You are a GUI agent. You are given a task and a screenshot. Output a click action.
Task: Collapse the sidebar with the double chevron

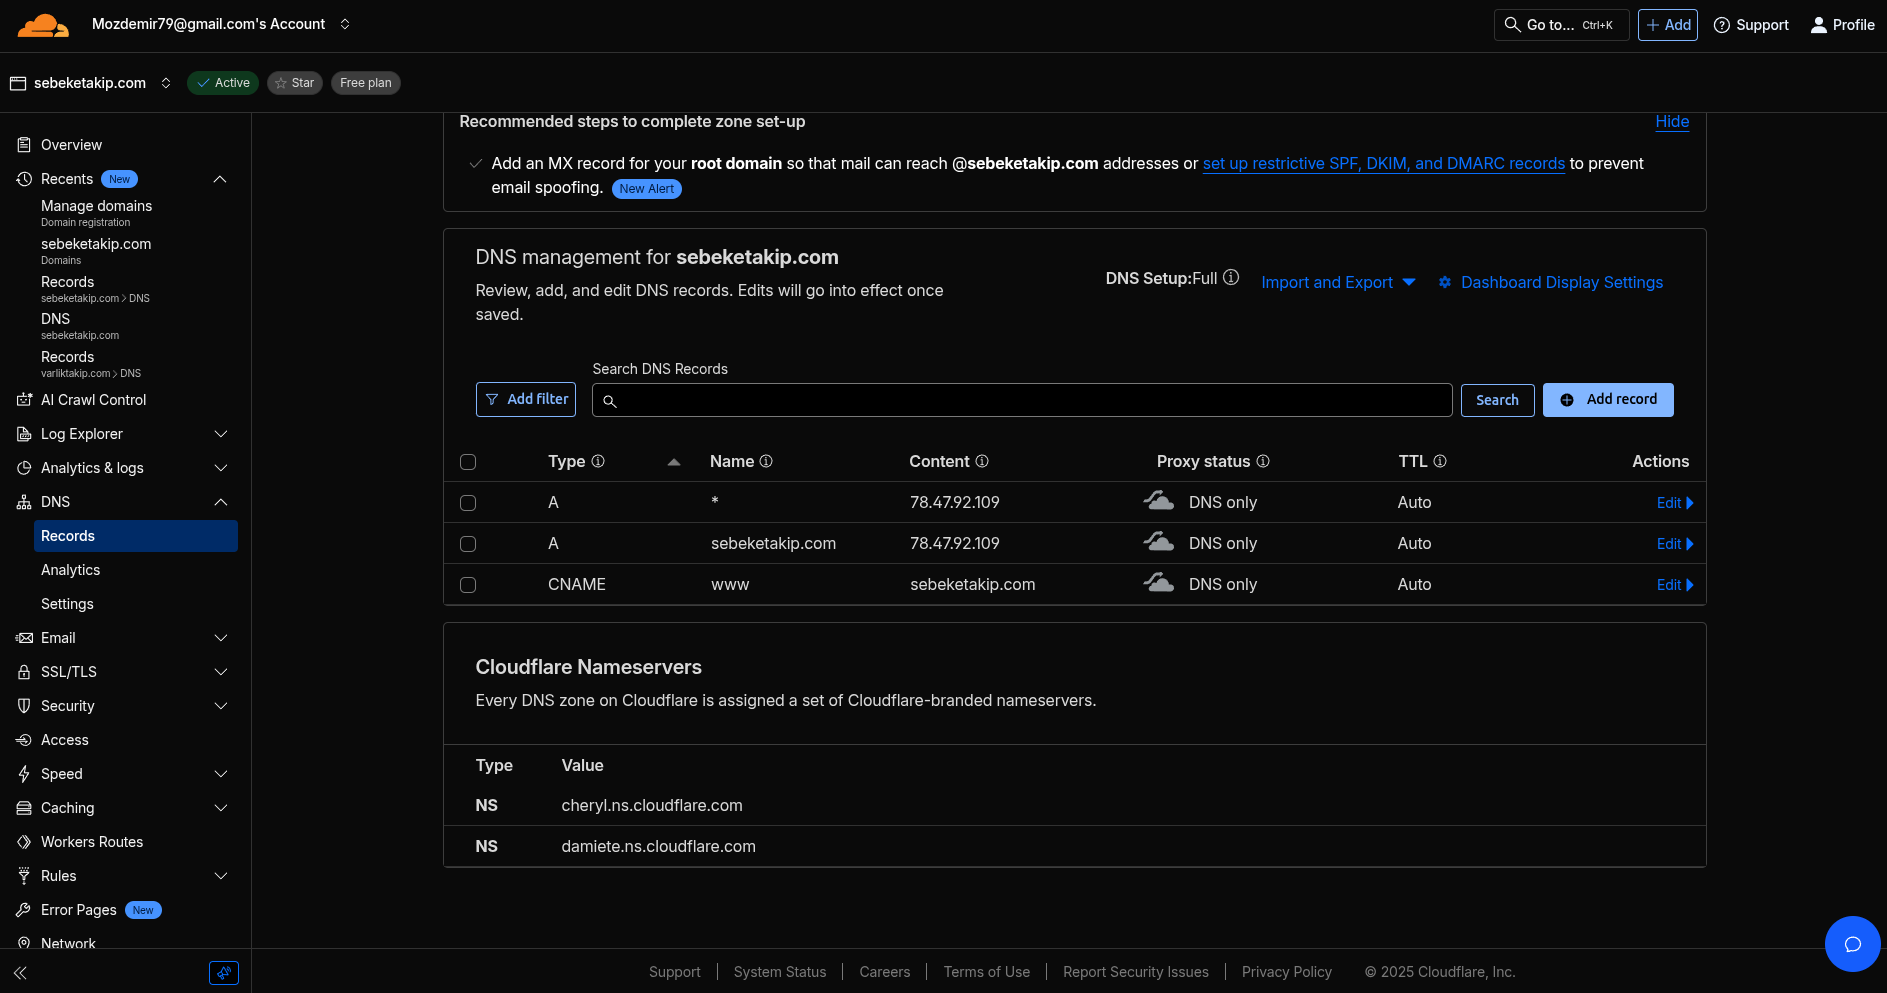(x=20, y=972)
